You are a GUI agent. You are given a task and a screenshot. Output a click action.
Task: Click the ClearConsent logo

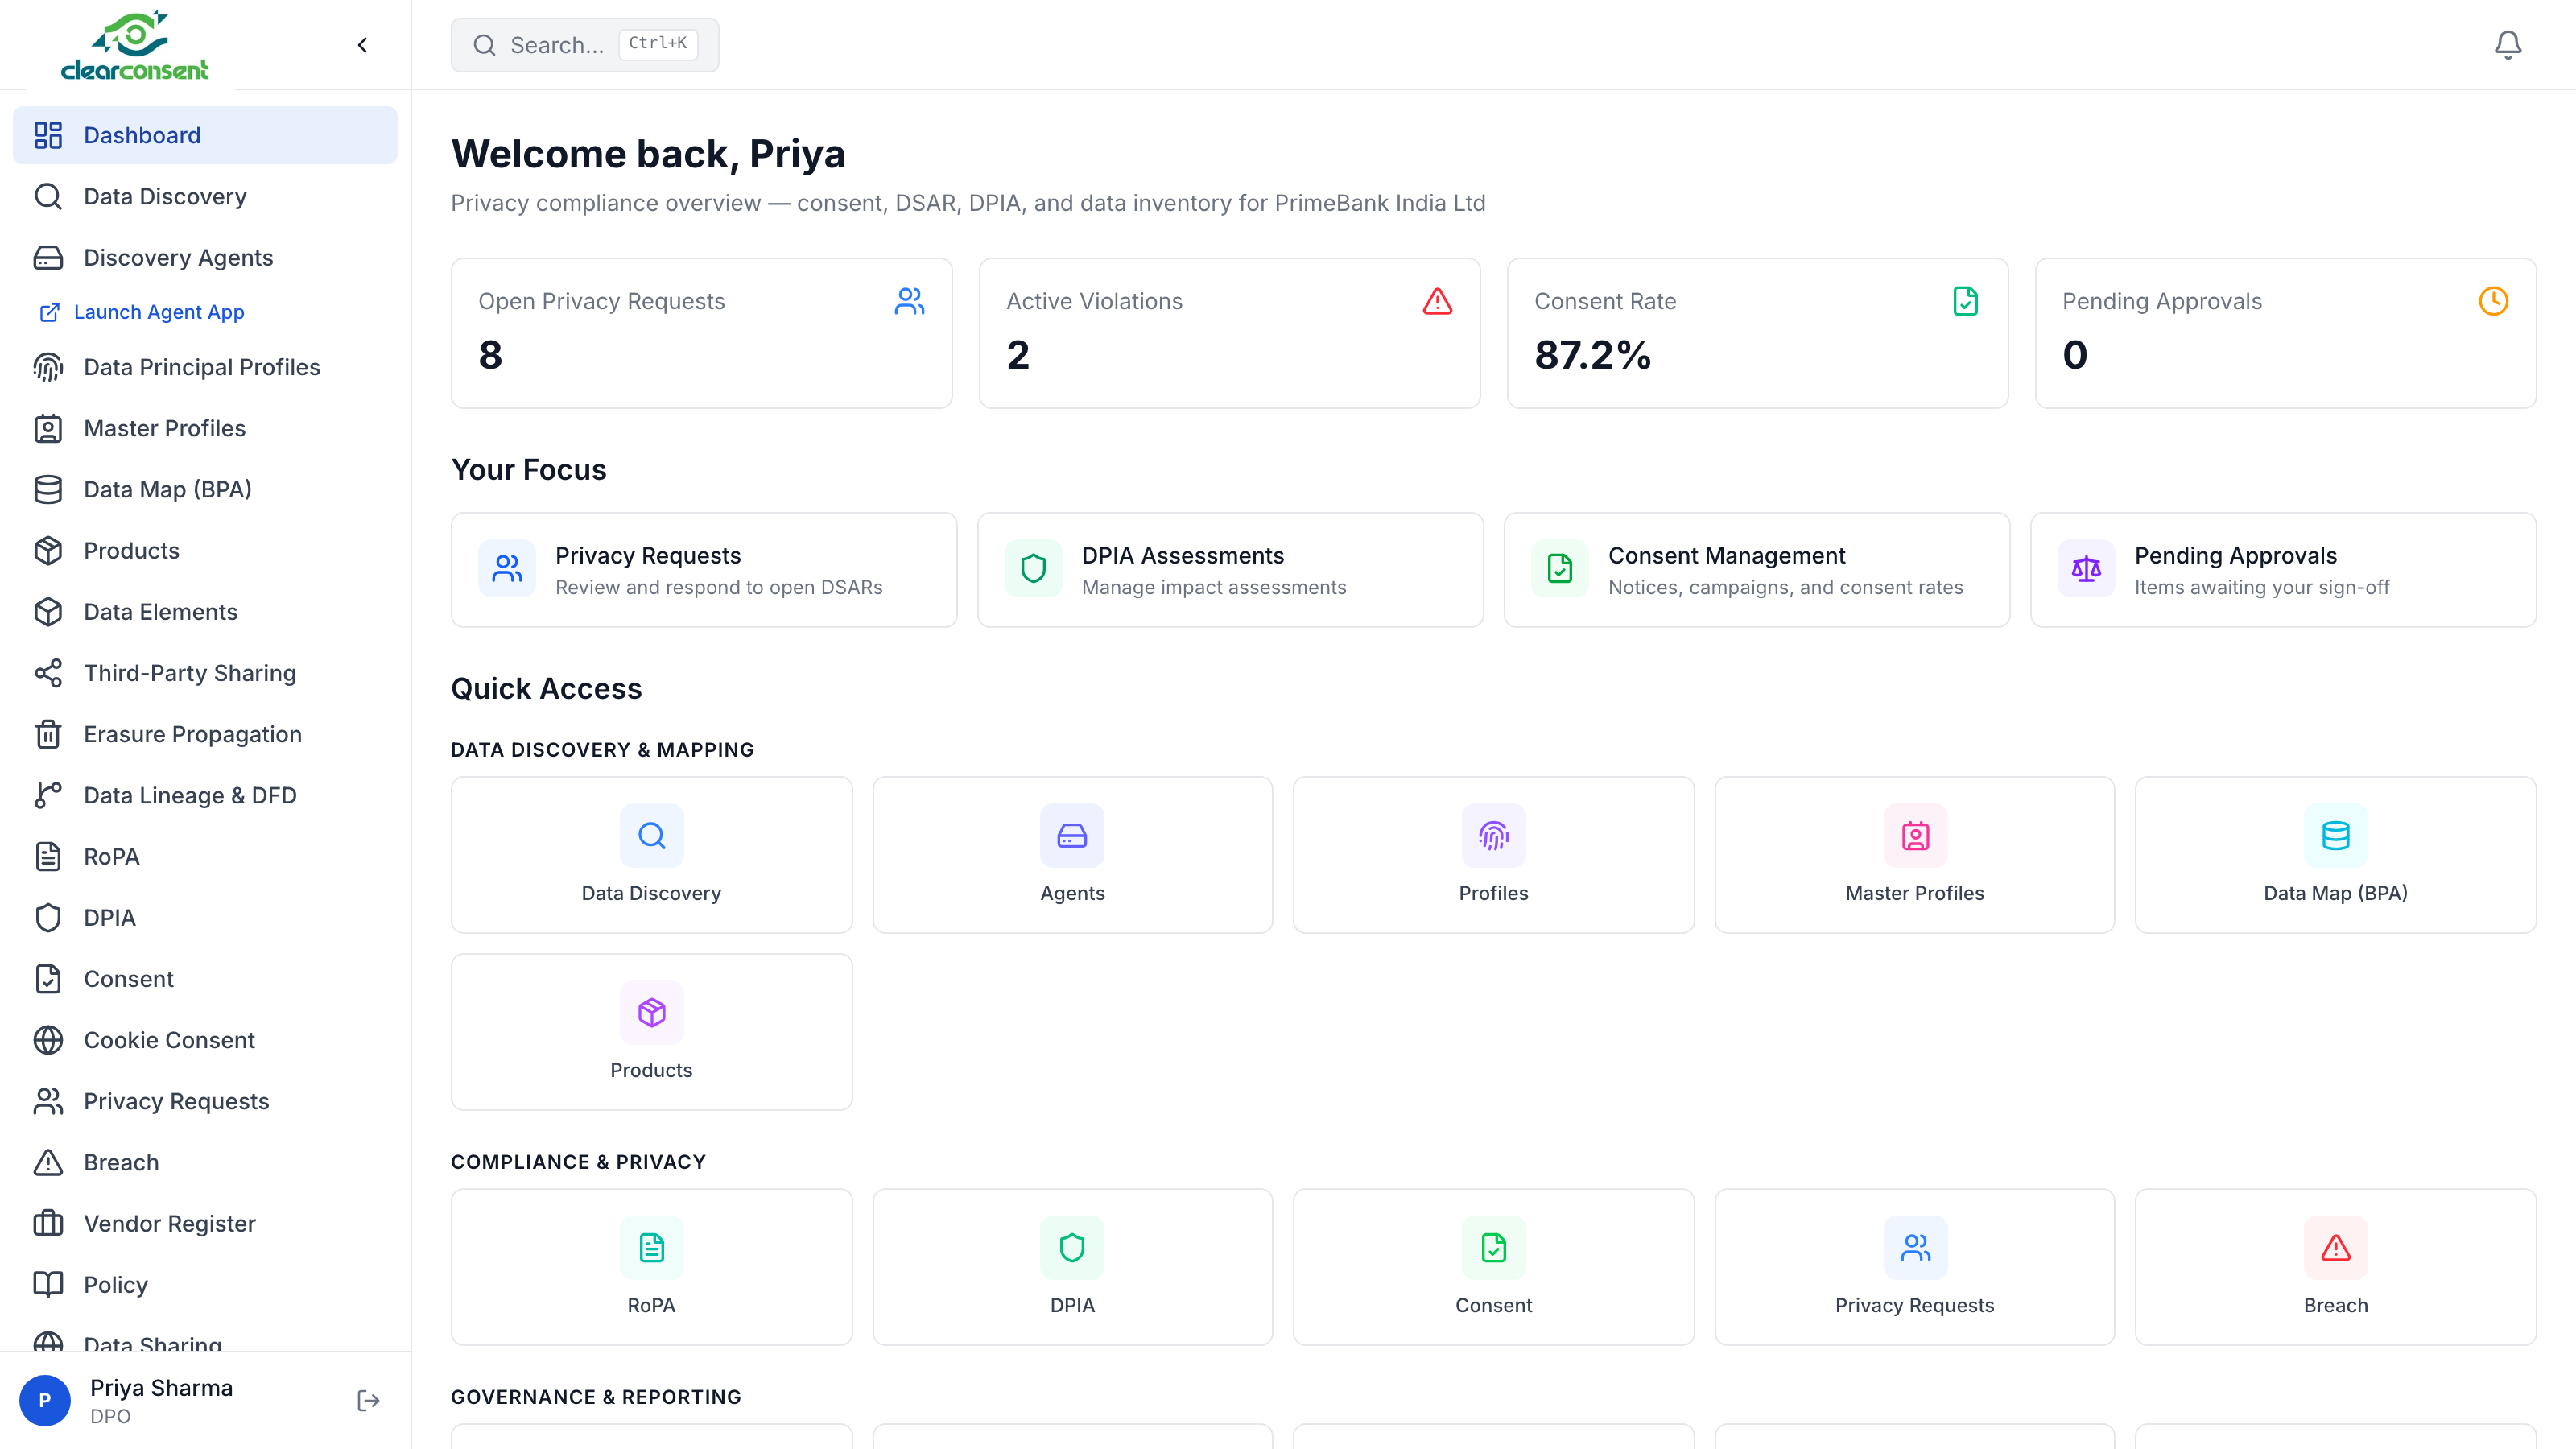click(134, 46)
